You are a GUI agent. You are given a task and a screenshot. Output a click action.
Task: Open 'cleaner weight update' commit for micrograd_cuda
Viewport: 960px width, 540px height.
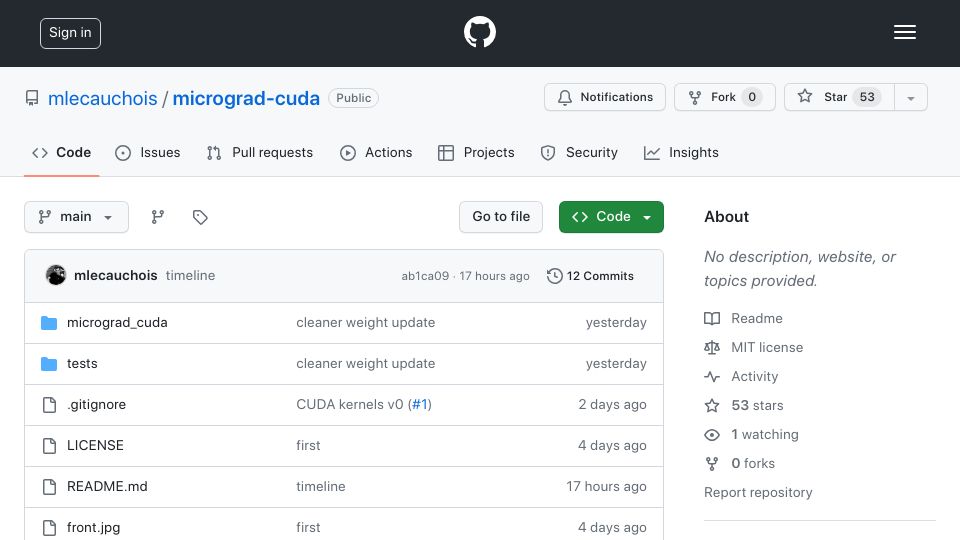(366, 323)
